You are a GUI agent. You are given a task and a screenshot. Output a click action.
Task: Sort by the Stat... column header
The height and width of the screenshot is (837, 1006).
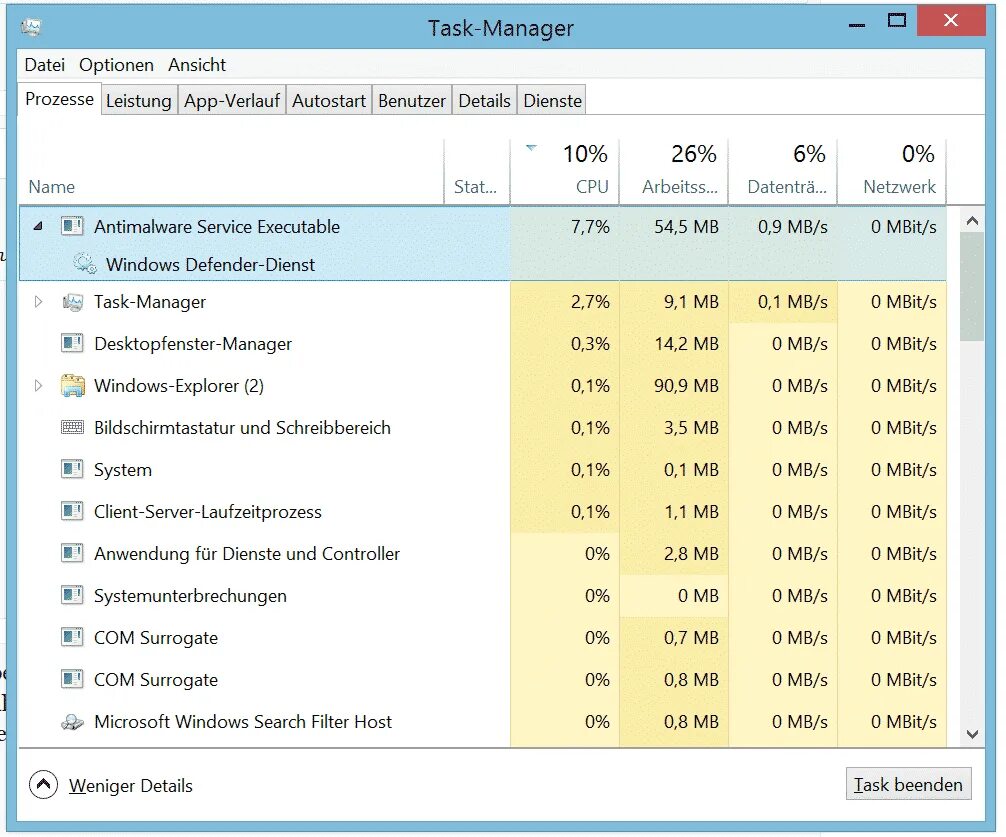(477, 172)
